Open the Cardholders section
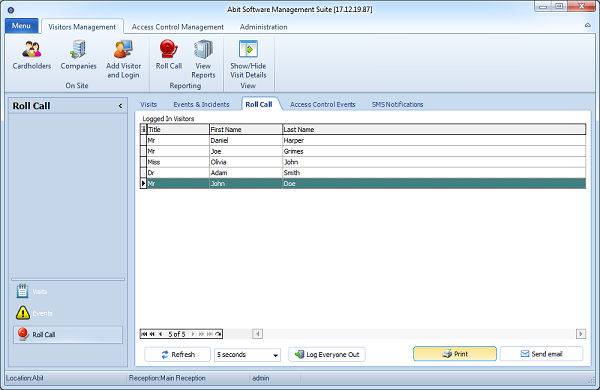Image resolution: width=600 pixels, height=390 pixels. point(32,56)
